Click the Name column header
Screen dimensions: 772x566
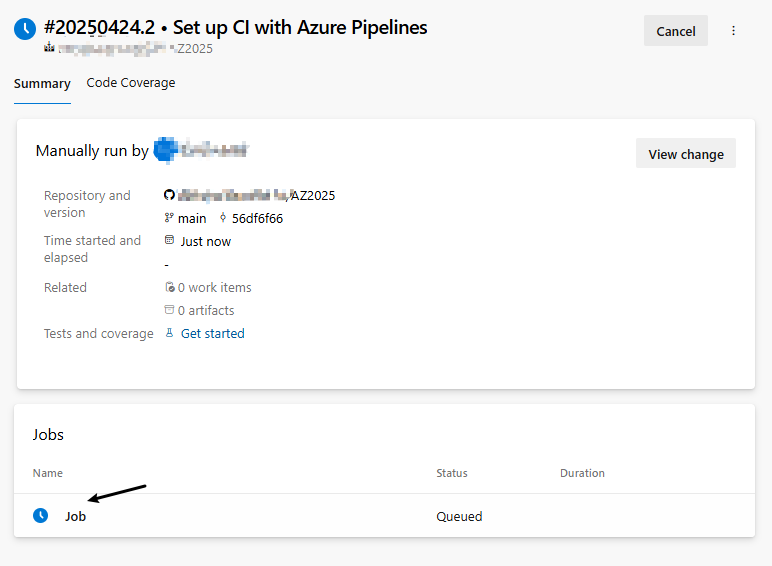click(x=48, y=473)
